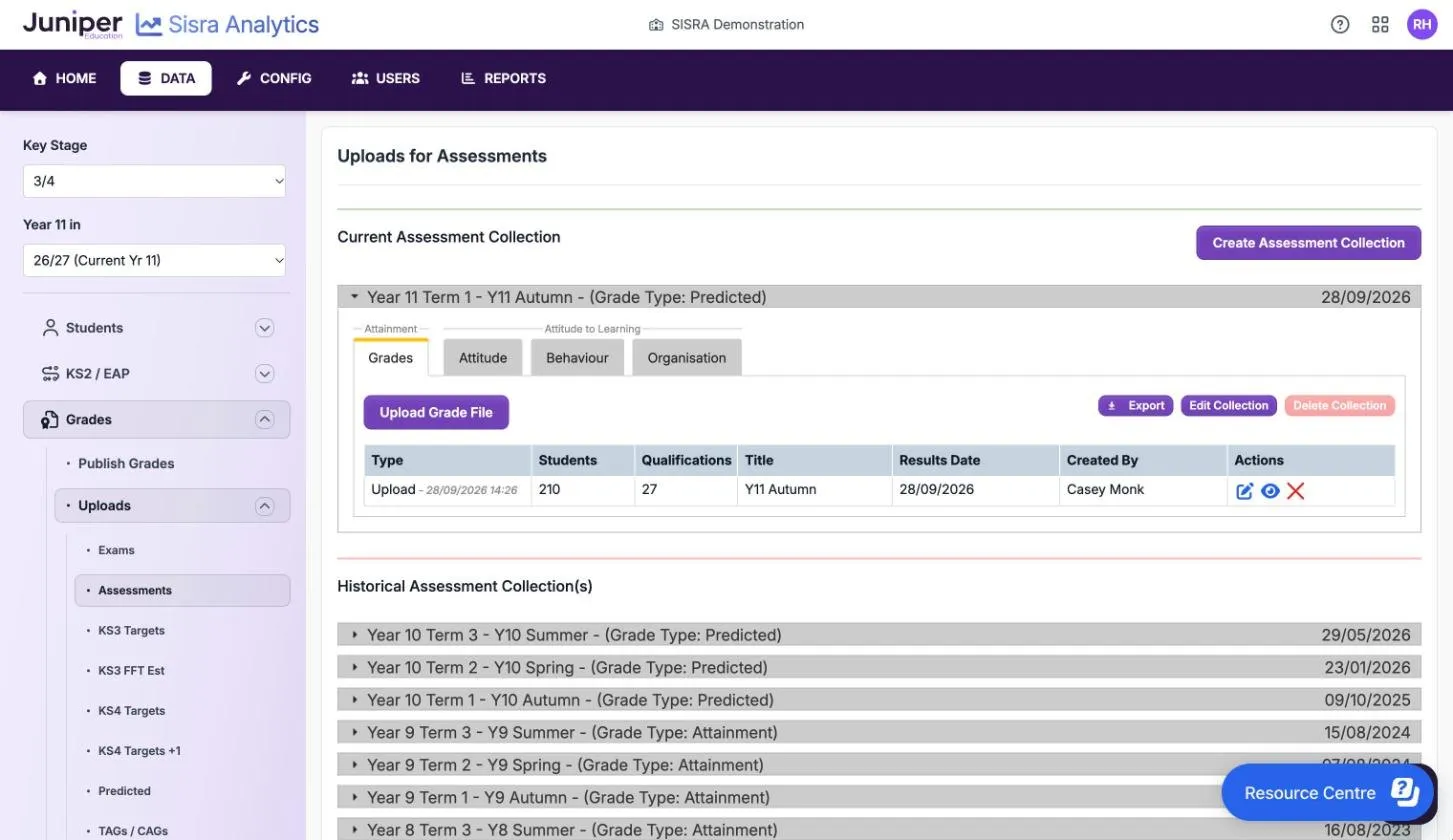This screenshot has width=1453, height=840.
Task: Click the Resource Centre chat icon
Action: 1405,792
